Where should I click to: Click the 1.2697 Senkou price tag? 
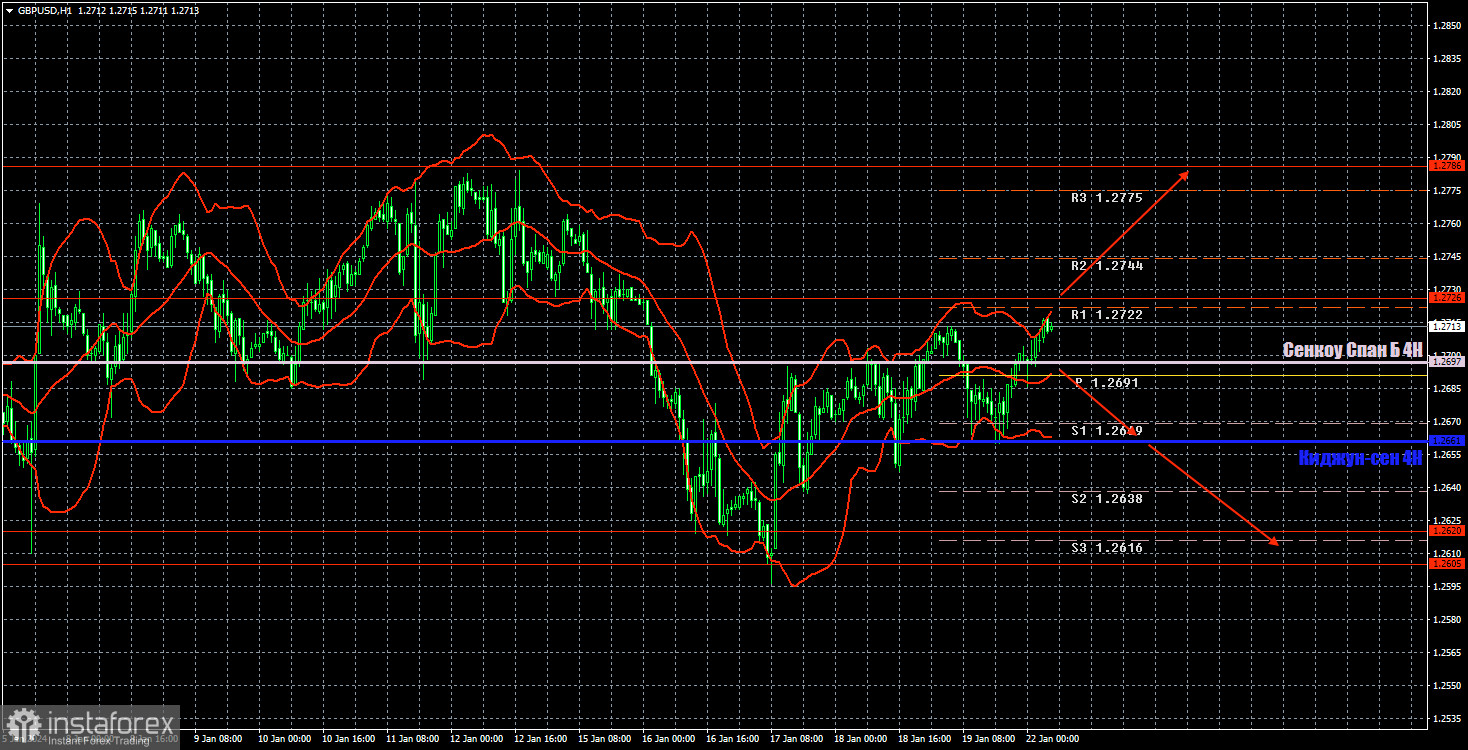coord(1447,362)
